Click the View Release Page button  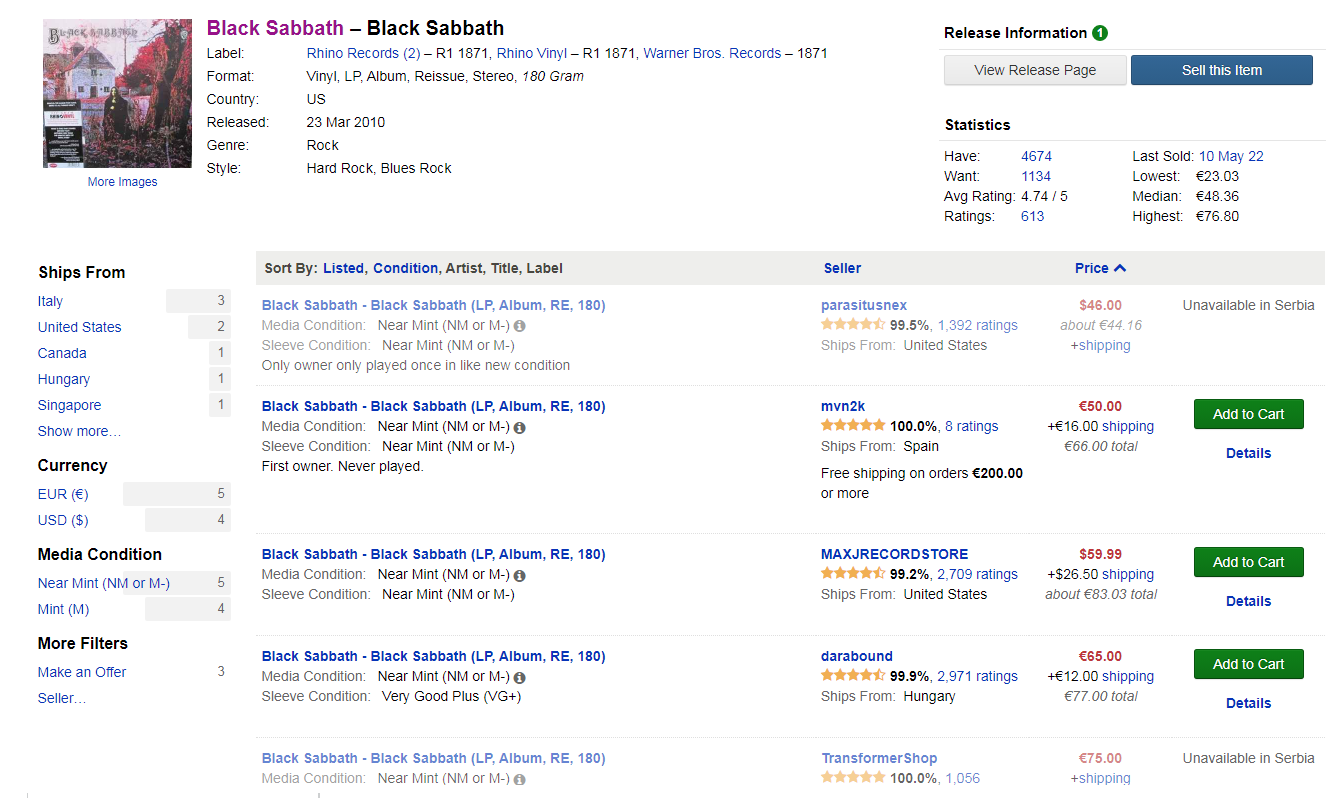tap(1035, 70)
